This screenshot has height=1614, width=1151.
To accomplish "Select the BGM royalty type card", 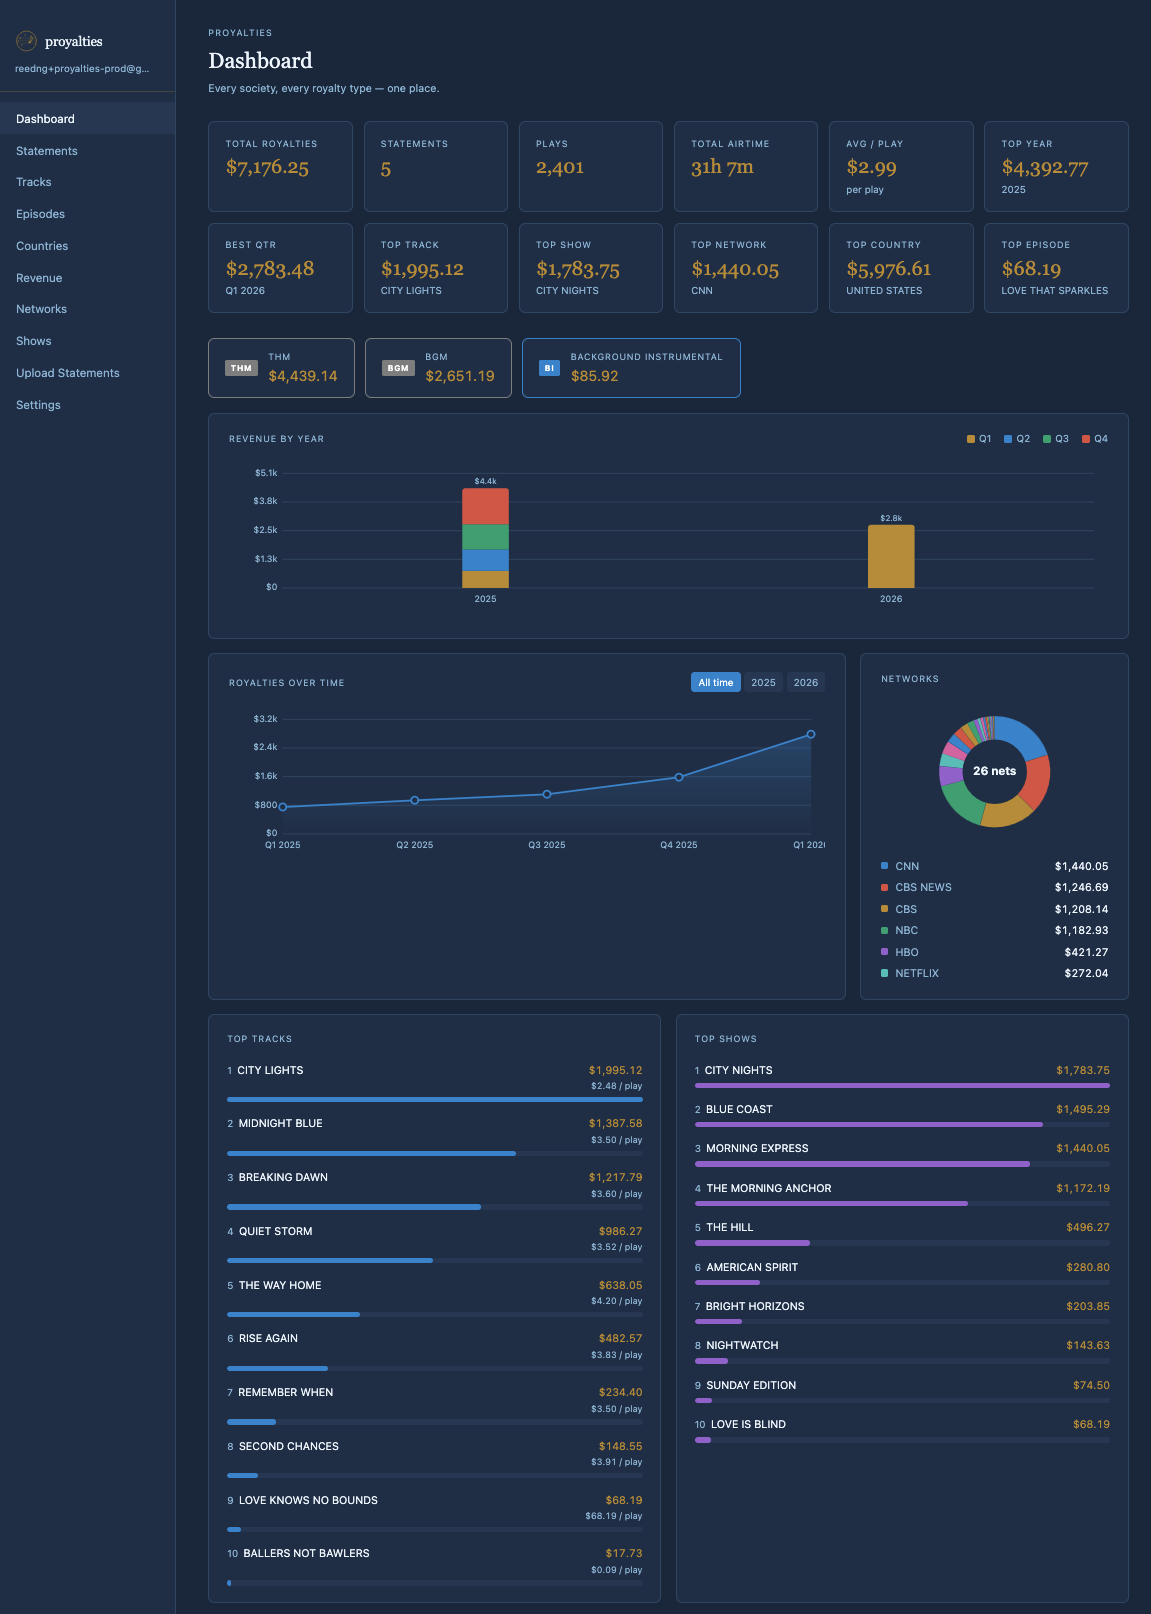I will pyautogui.click(x=438, y=368).
